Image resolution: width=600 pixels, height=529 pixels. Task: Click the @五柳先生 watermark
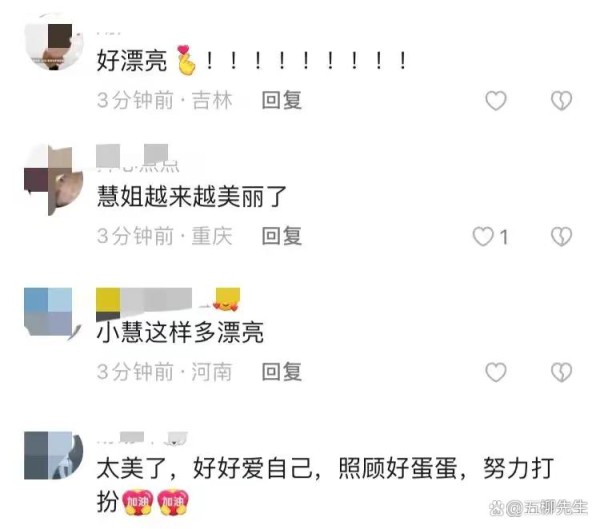[x=538, y=508]
